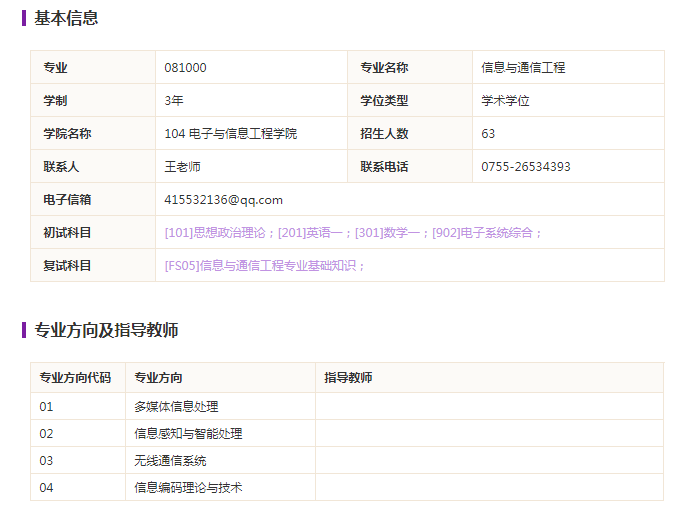
Task: Click the 学院名称 label cell
Action: [x=93, y=133]
